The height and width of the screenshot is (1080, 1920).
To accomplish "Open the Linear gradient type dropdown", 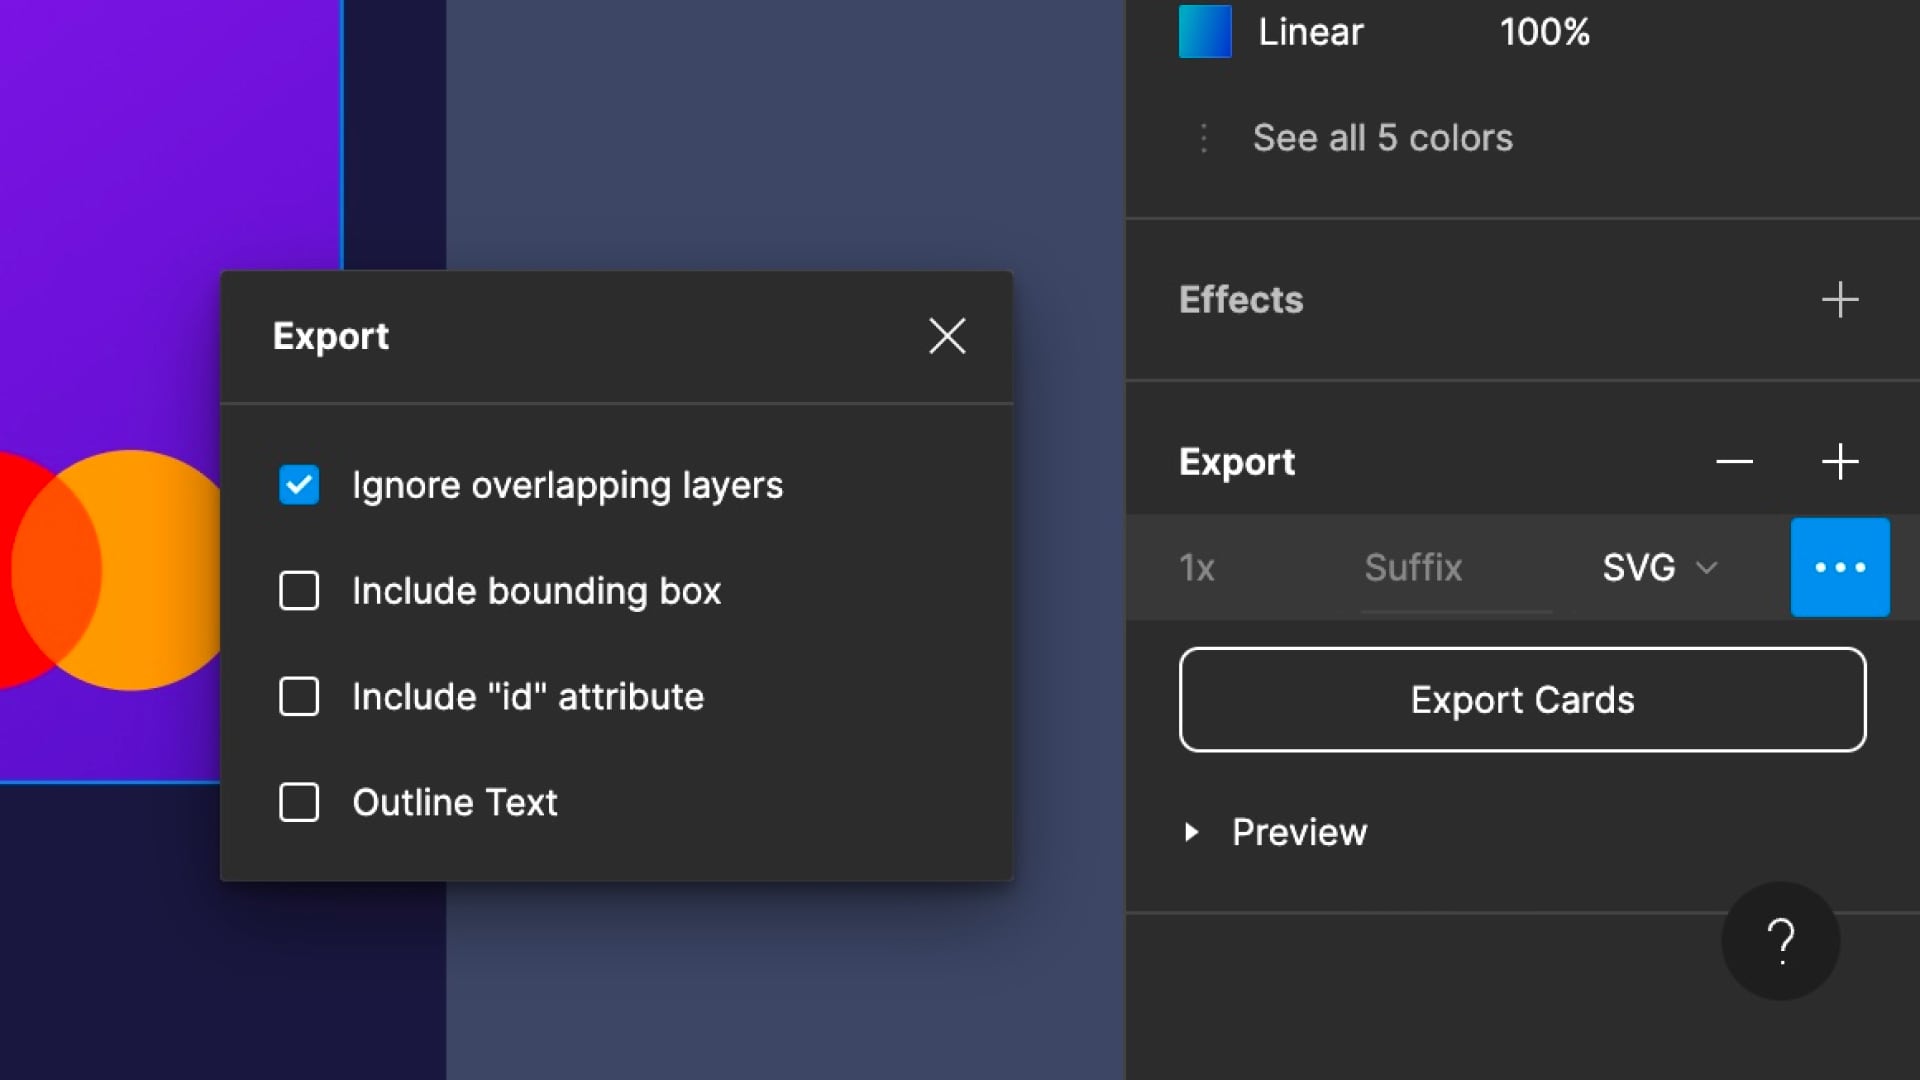I will pos(1310,32).
